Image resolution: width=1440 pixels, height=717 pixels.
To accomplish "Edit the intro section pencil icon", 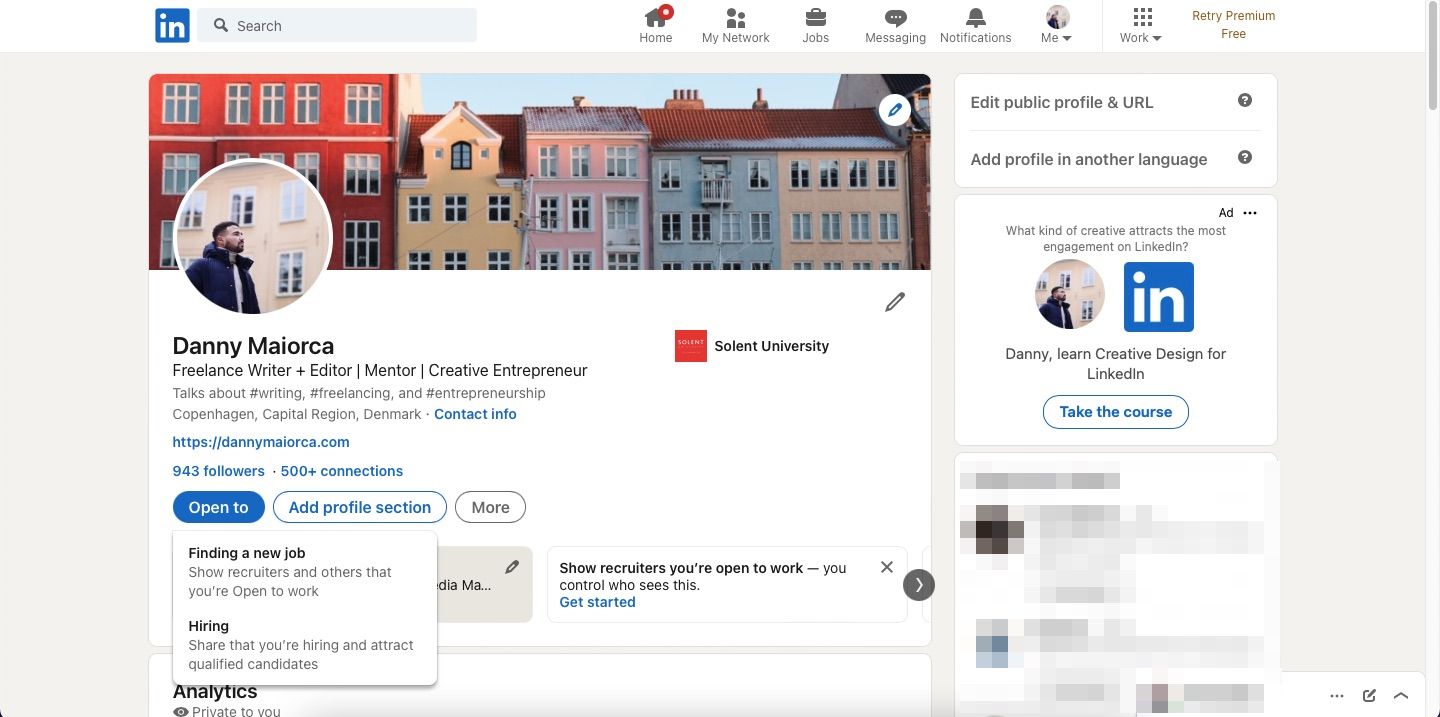I will (x=894, y=301).
